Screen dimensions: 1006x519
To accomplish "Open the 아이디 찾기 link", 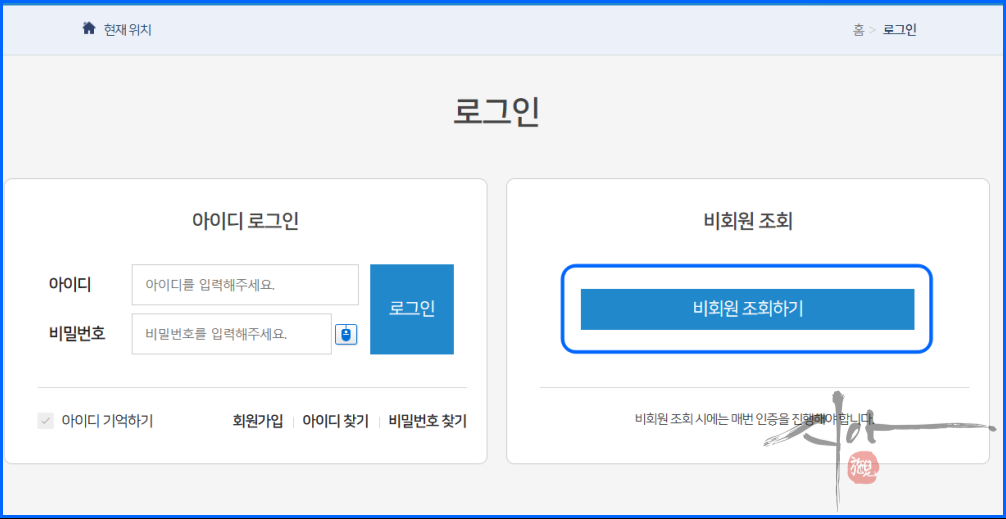I will tap(336, 421).
